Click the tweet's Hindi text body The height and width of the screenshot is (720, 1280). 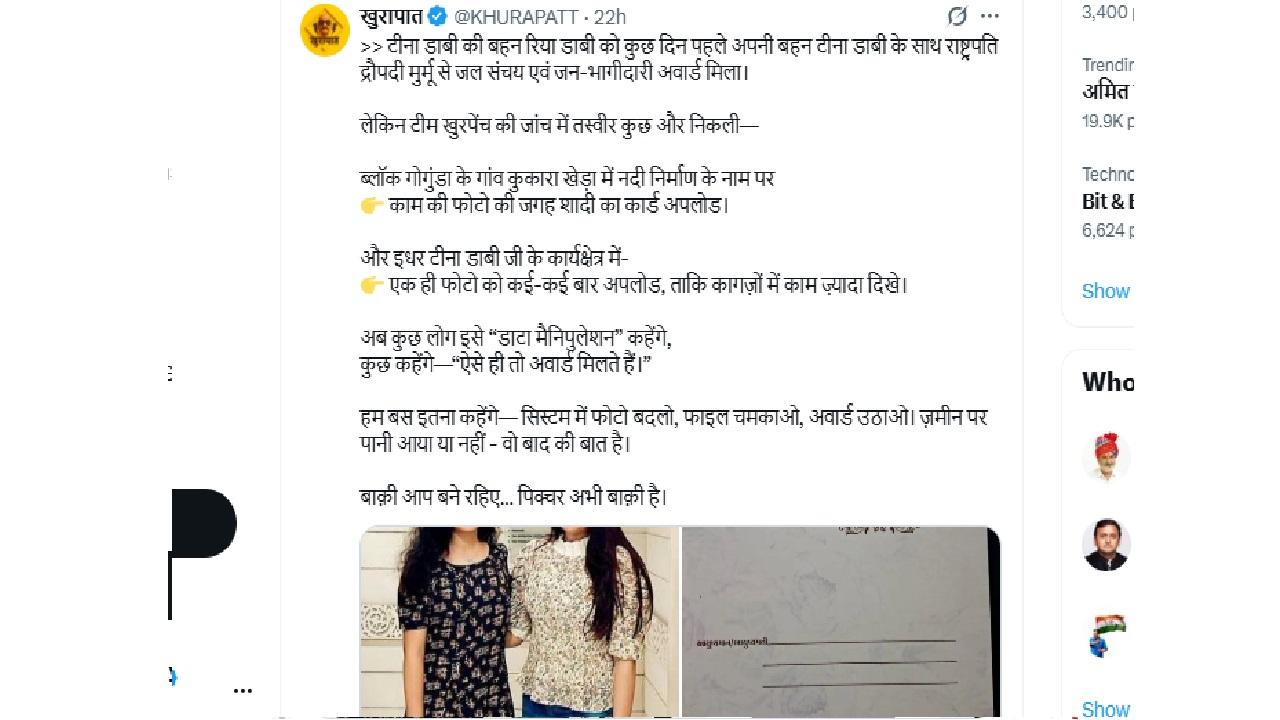tap(674, 270)
